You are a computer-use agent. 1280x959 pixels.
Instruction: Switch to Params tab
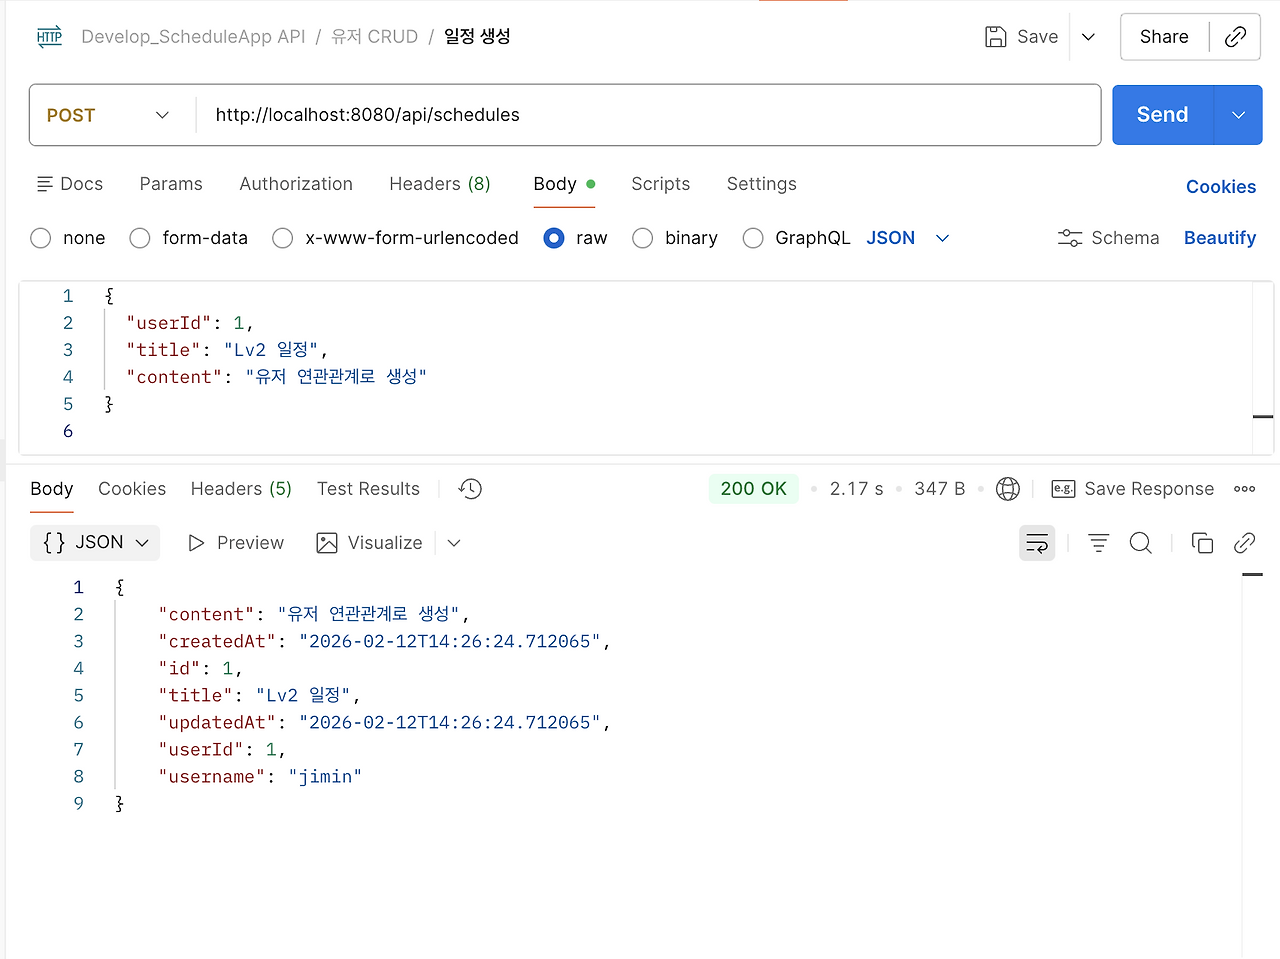click(171, 184)
